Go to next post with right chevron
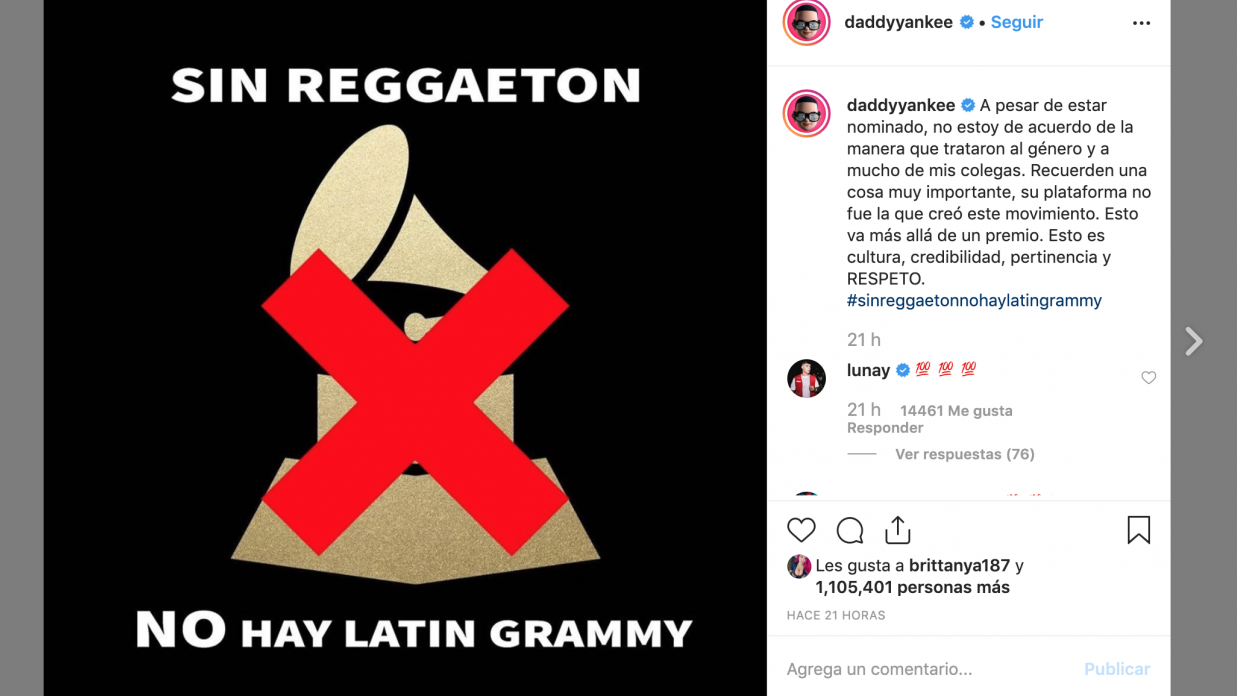 (x=1194, y=342)
